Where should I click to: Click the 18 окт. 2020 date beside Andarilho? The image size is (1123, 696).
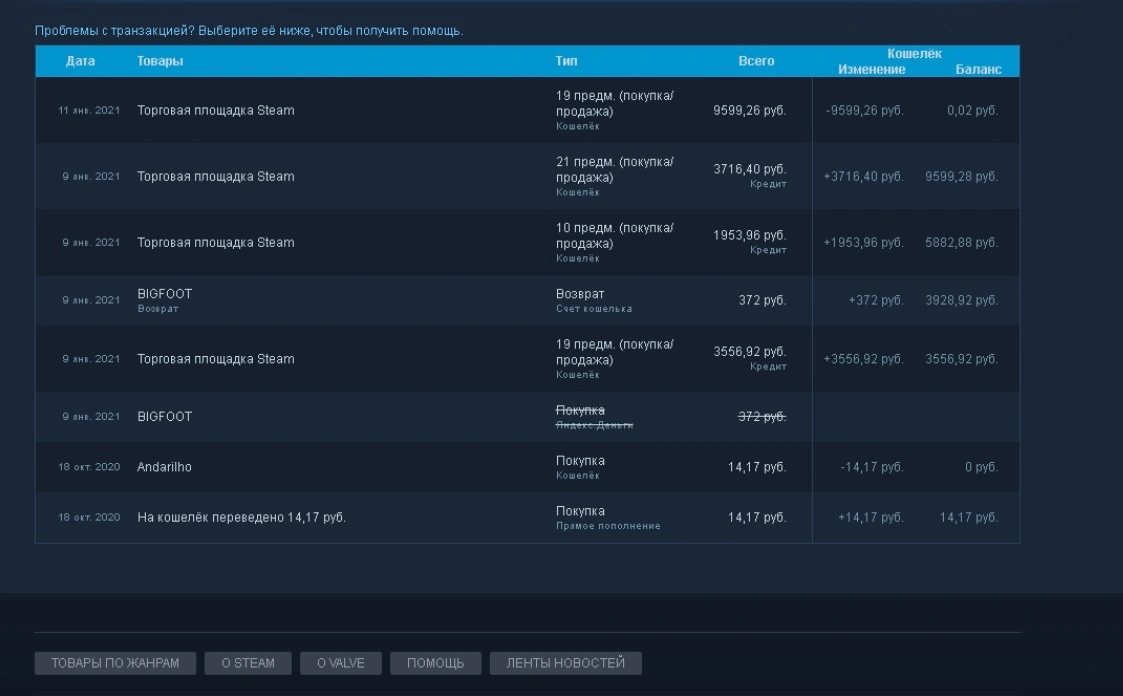coord(89,467)
